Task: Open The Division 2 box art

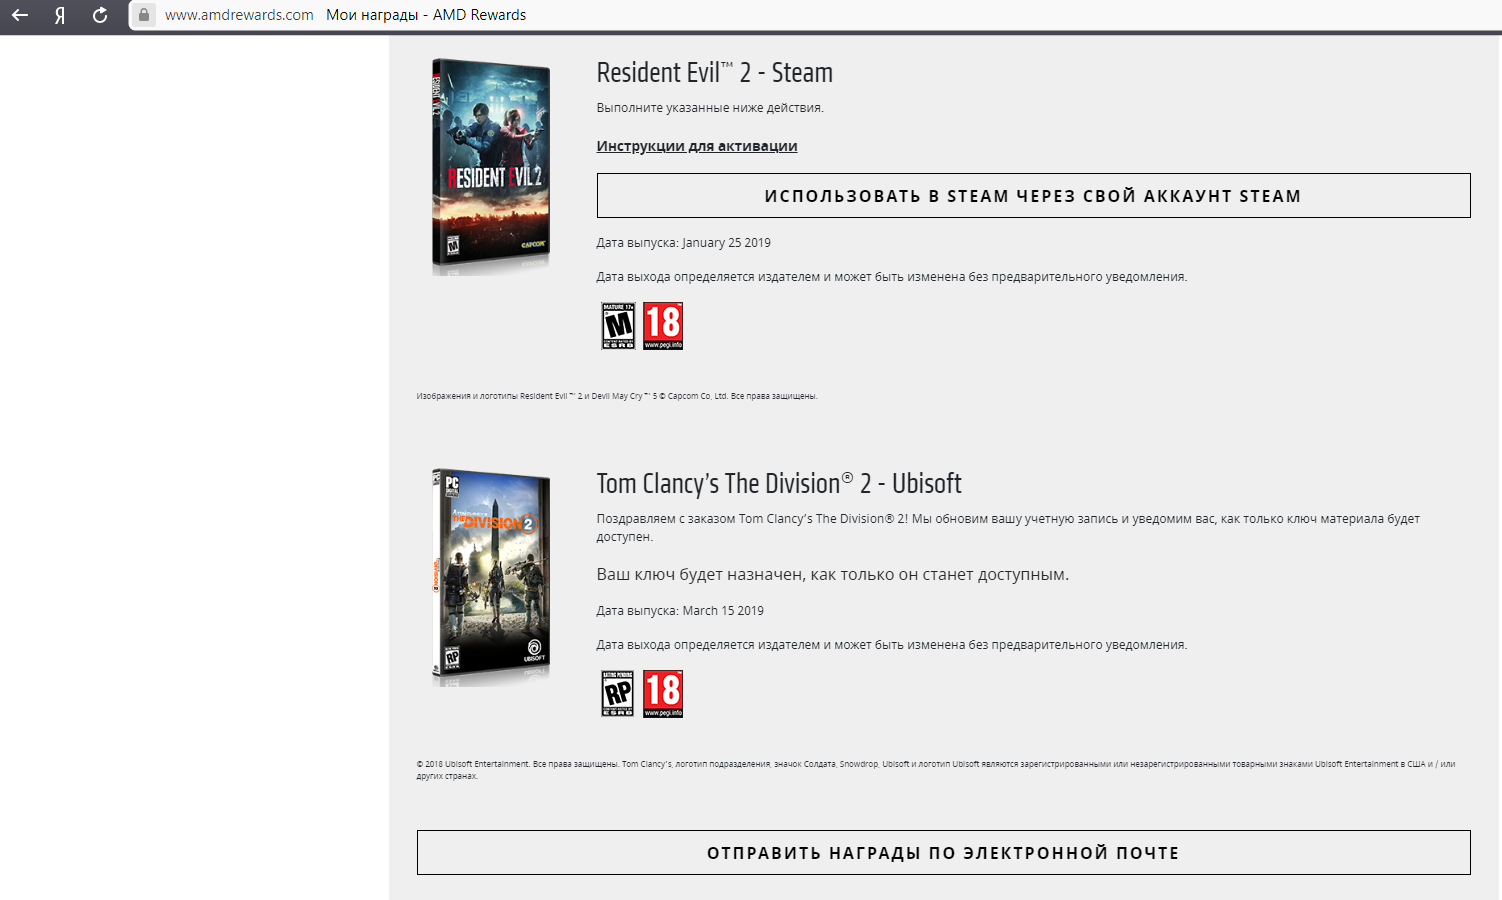Action: (x=491, y=577)
